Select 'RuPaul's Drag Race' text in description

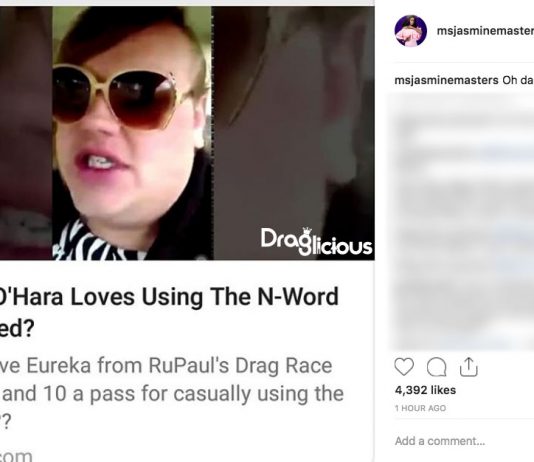click(240, 366)
